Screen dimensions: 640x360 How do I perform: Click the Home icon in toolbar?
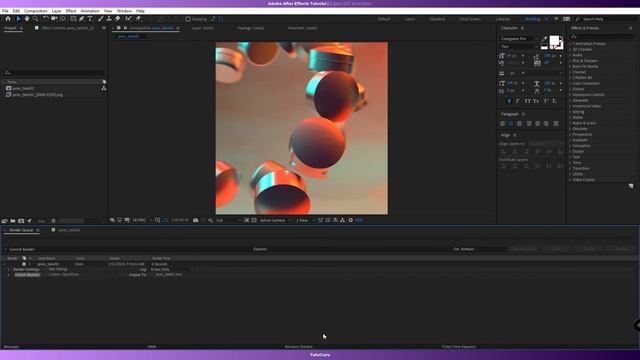click(8, 19)
